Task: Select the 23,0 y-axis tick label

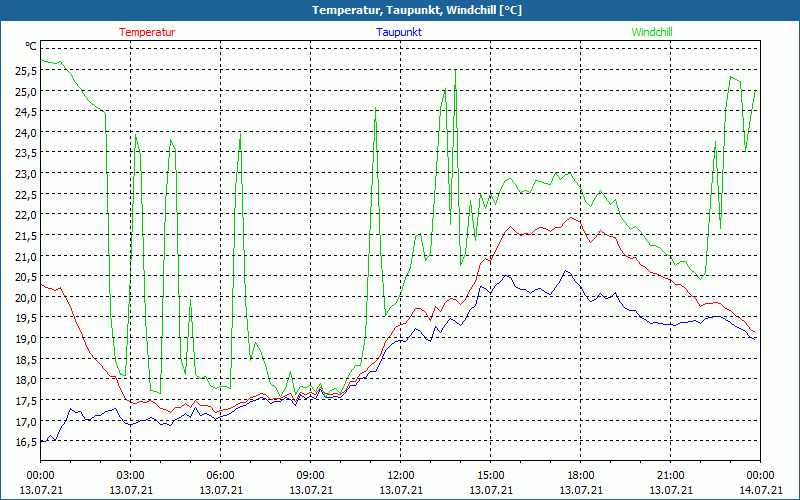Action: point(25,173)
